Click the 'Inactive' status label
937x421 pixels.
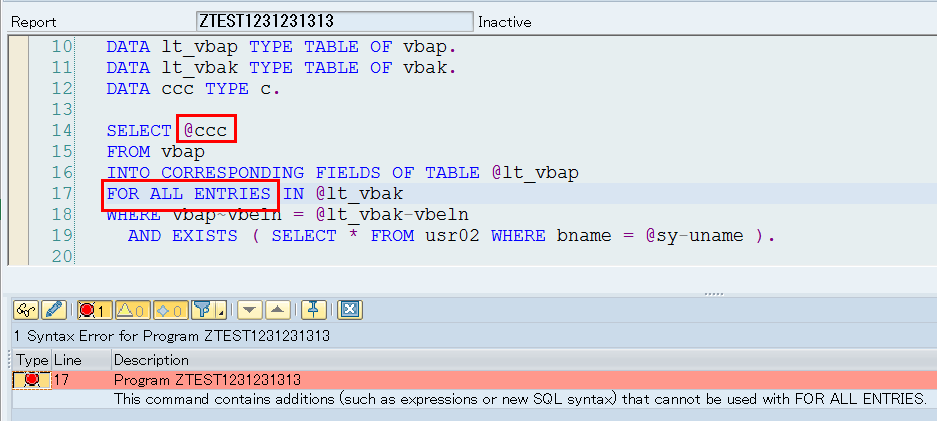(x=505, y=22)
